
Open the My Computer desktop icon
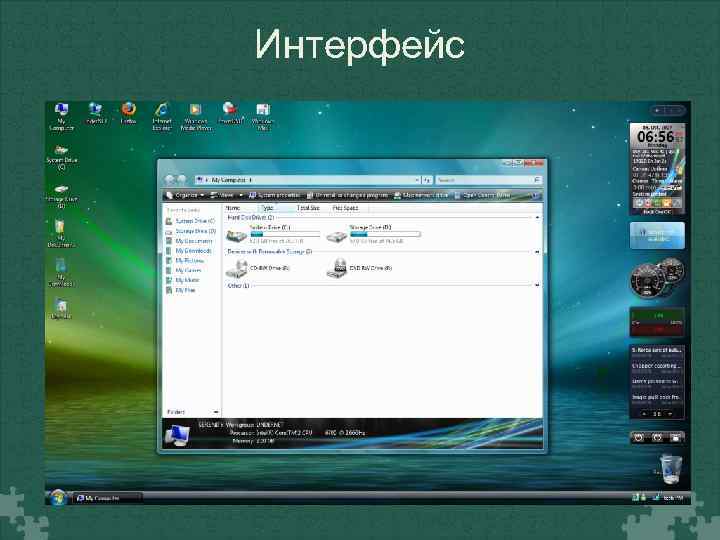(x=62, y=117)
